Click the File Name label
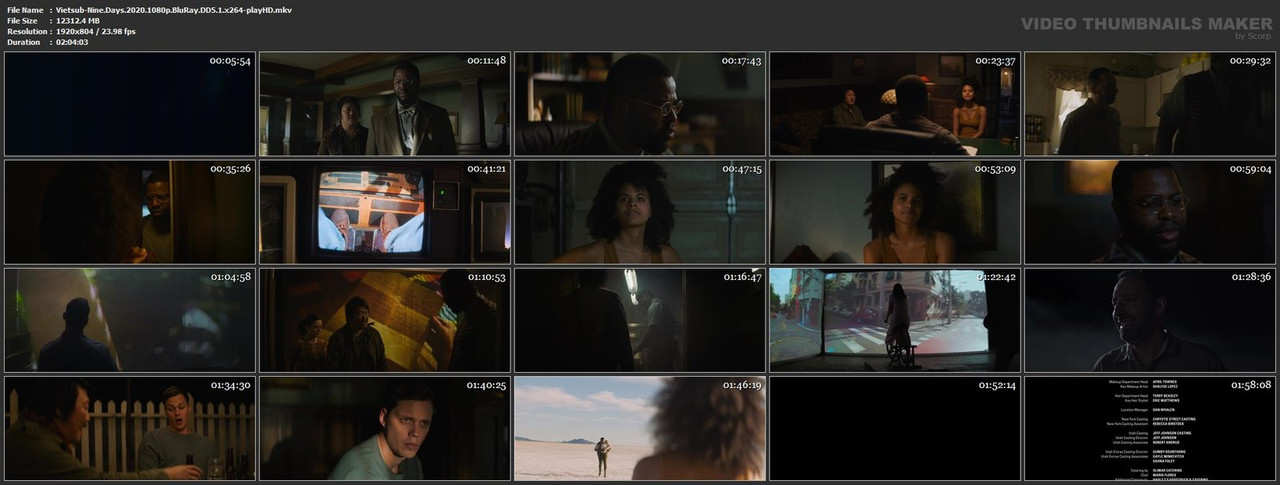This screenshot has height=485, width=1280. (25, 9)
